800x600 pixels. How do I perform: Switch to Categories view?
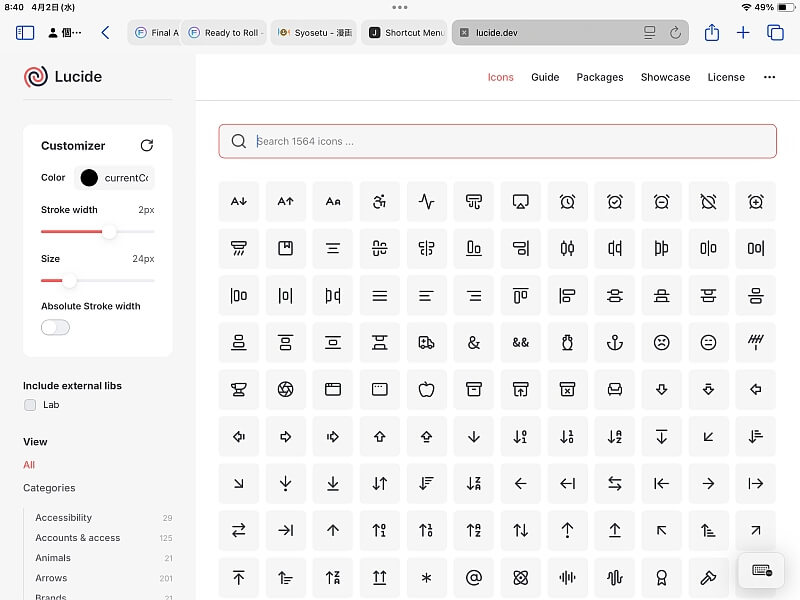pos(49,488)
